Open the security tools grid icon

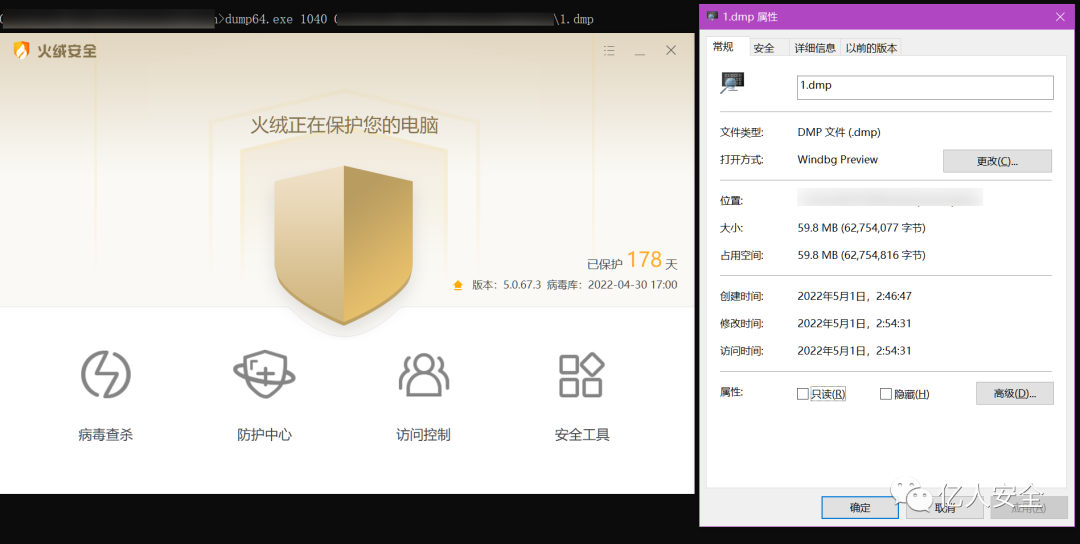[x=581, y=375]
